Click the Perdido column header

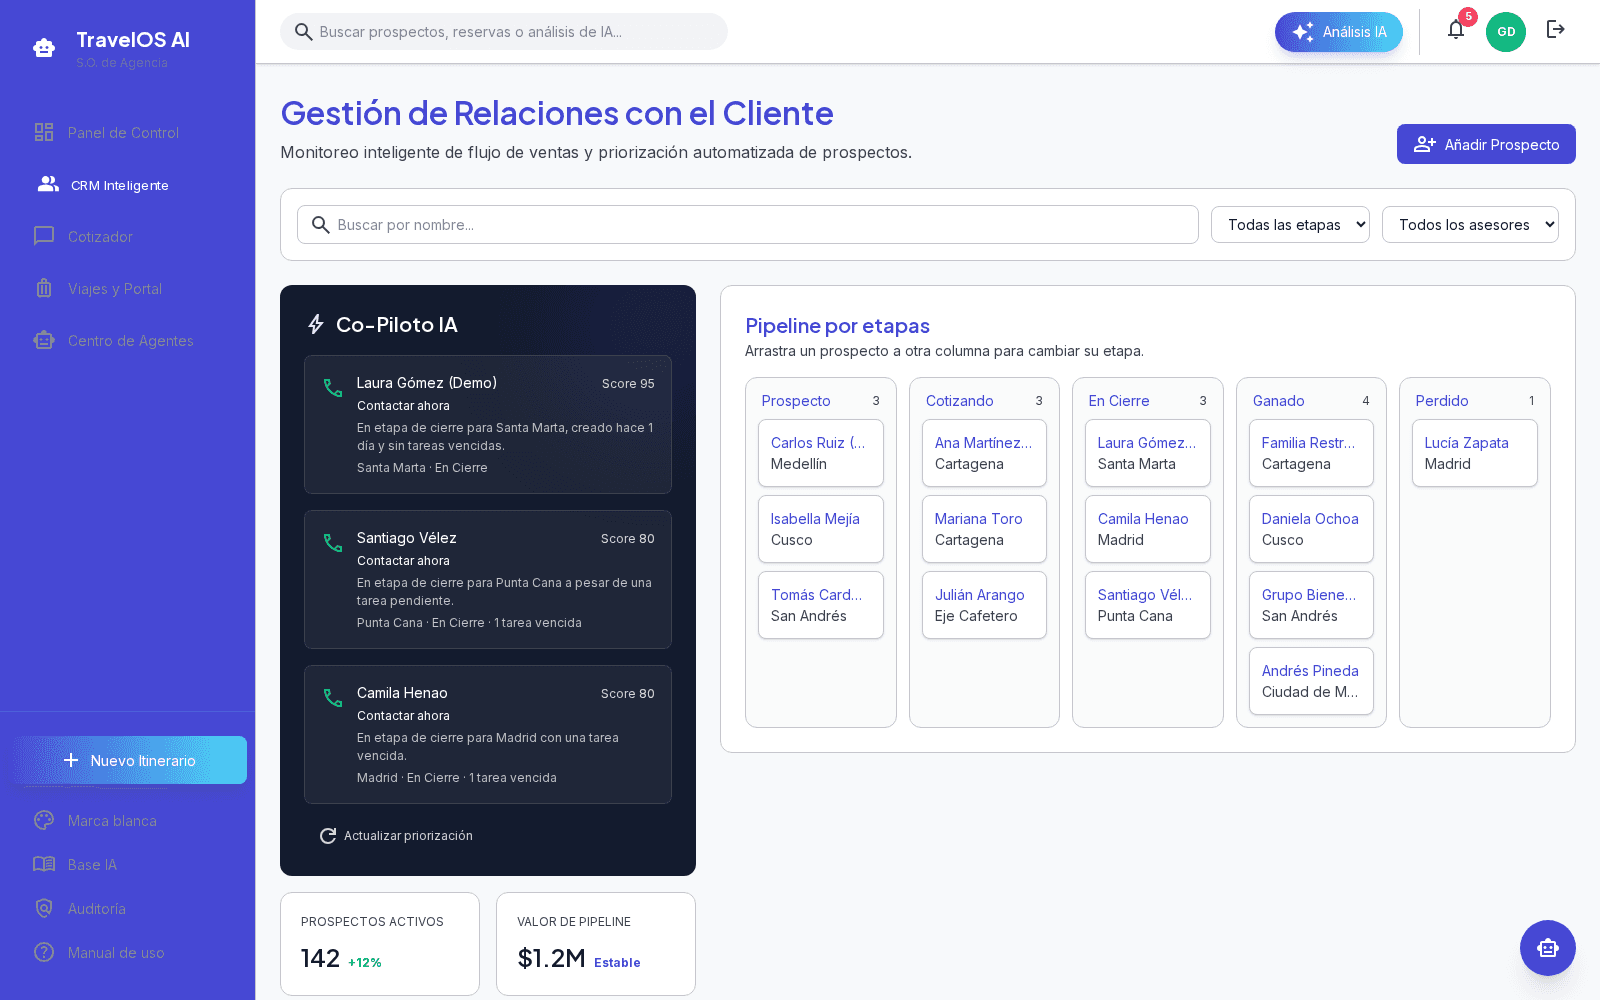pos(1442,400)
